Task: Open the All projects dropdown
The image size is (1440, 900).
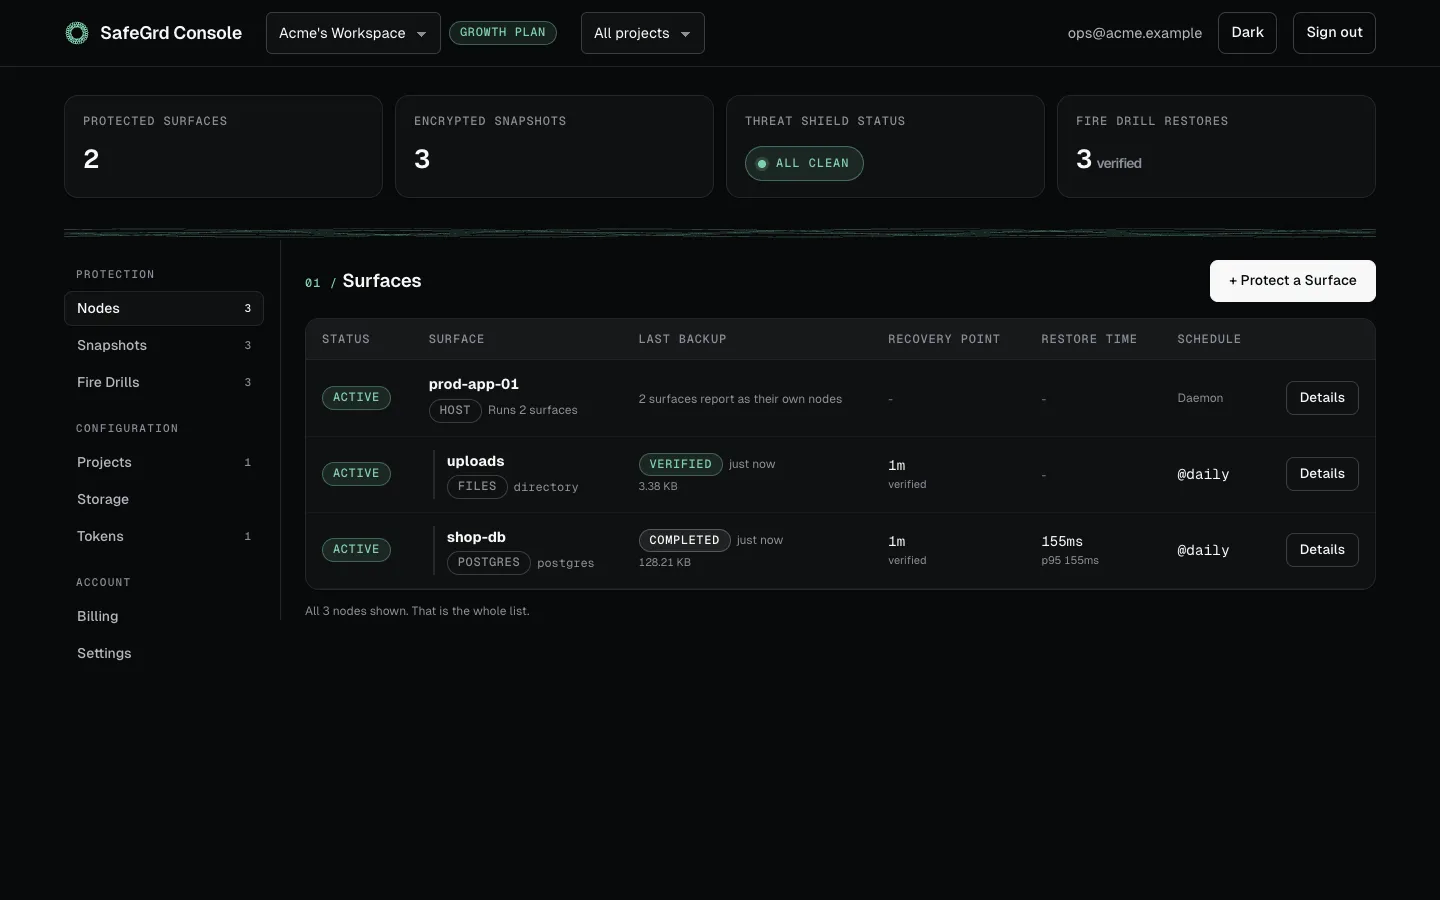Action: coord(642,33)
